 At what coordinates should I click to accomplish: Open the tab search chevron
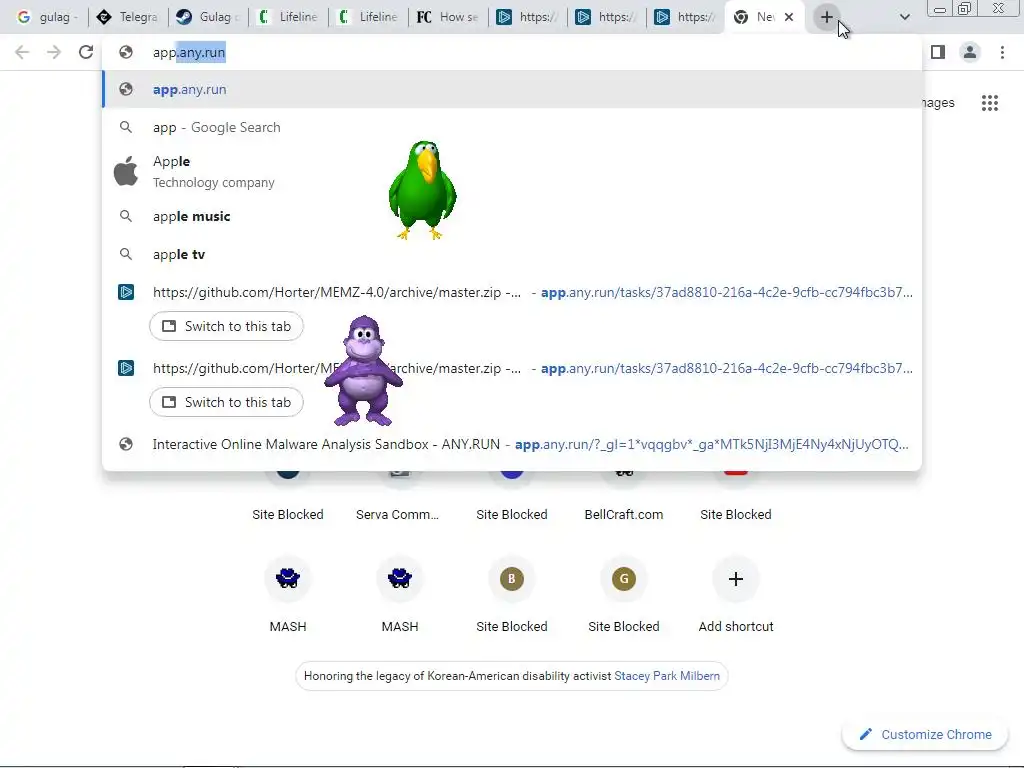tap(904, 18)
